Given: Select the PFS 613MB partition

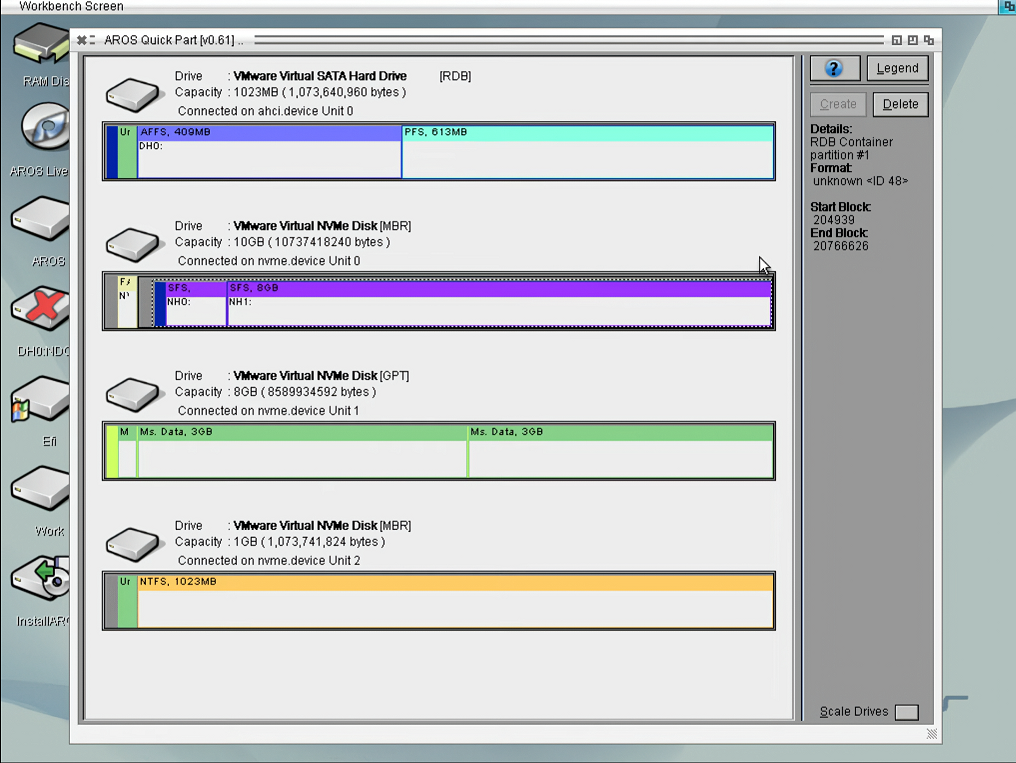Looking at the screenshot, I should pyautogui.click(x=588, y=152).
